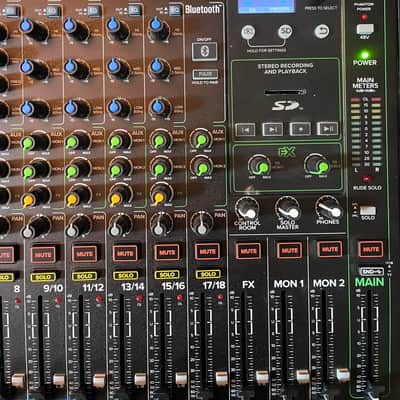Mute channel 9/10
The width and height of the screenshot is (400, 400).
tap(43, 255)
